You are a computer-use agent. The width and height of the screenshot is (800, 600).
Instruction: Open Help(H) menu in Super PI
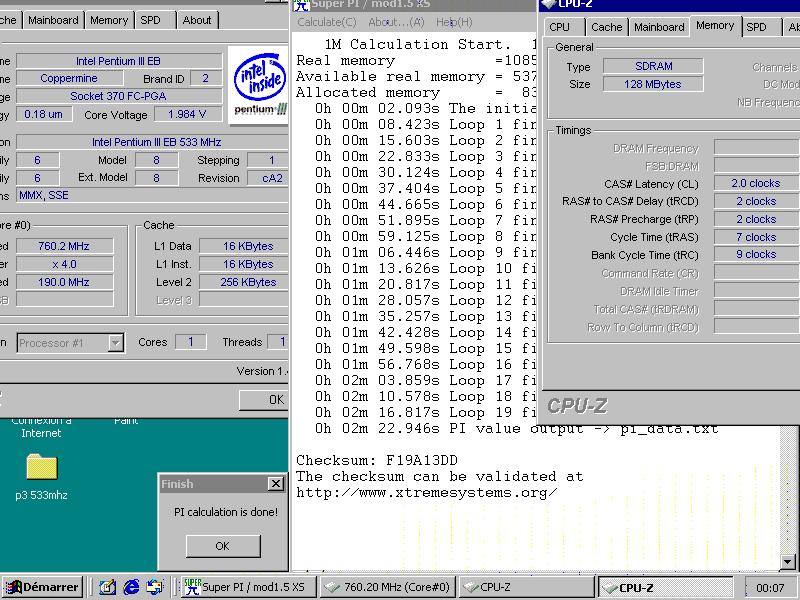point(454,22)
